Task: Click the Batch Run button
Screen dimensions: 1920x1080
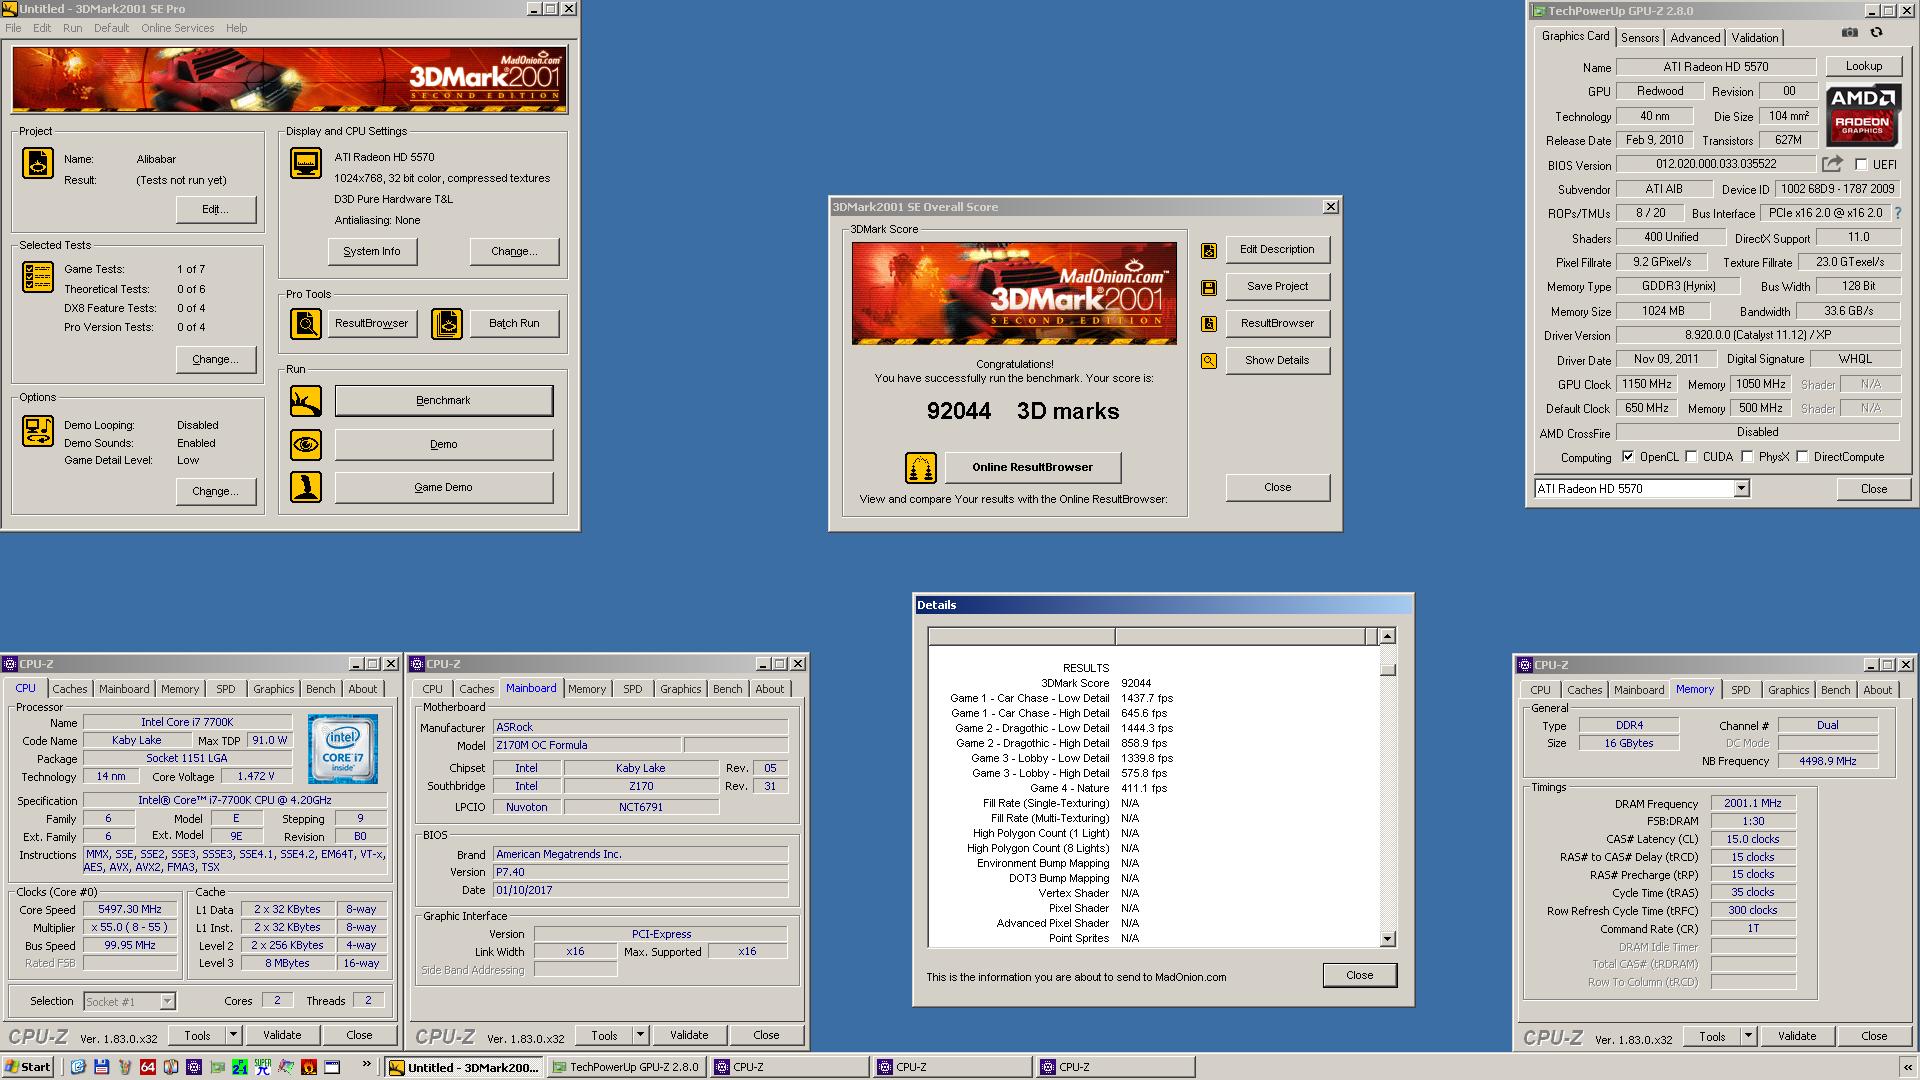Action: [514, 324]
